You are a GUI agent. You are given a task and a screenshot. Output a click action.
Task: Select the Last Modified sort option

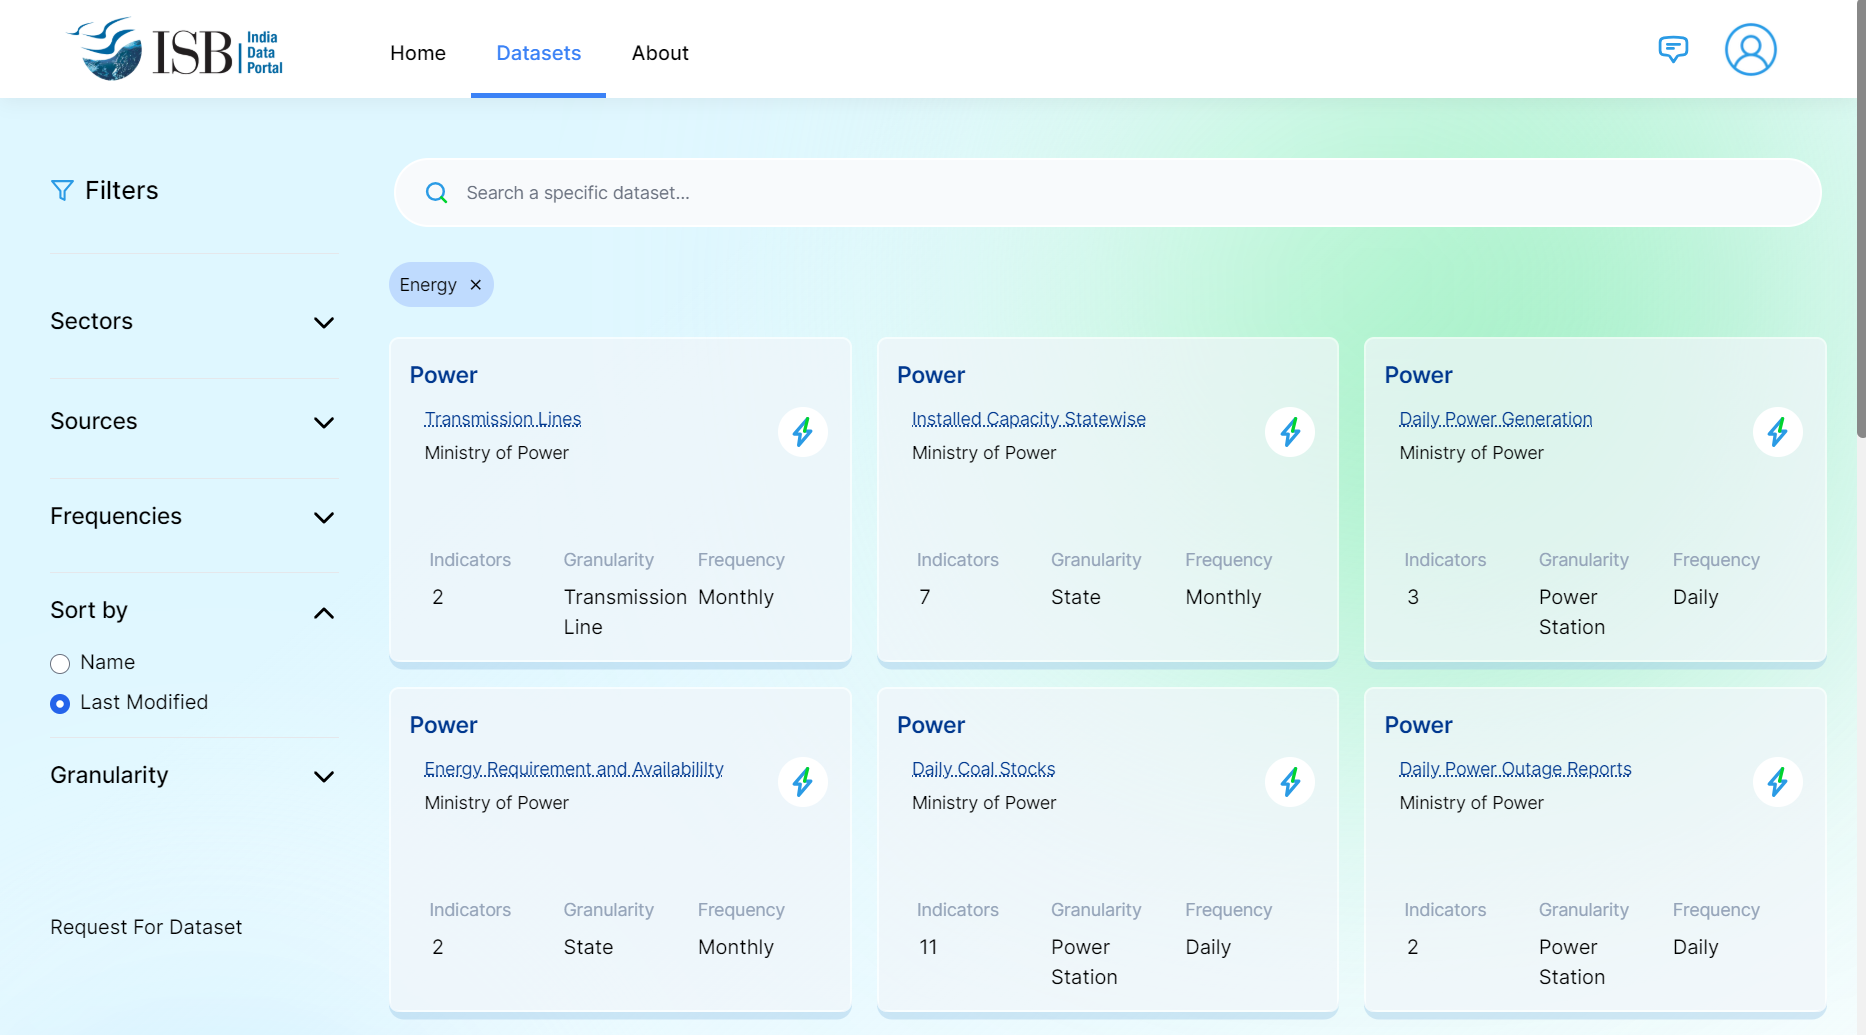(x=60, y=704)
